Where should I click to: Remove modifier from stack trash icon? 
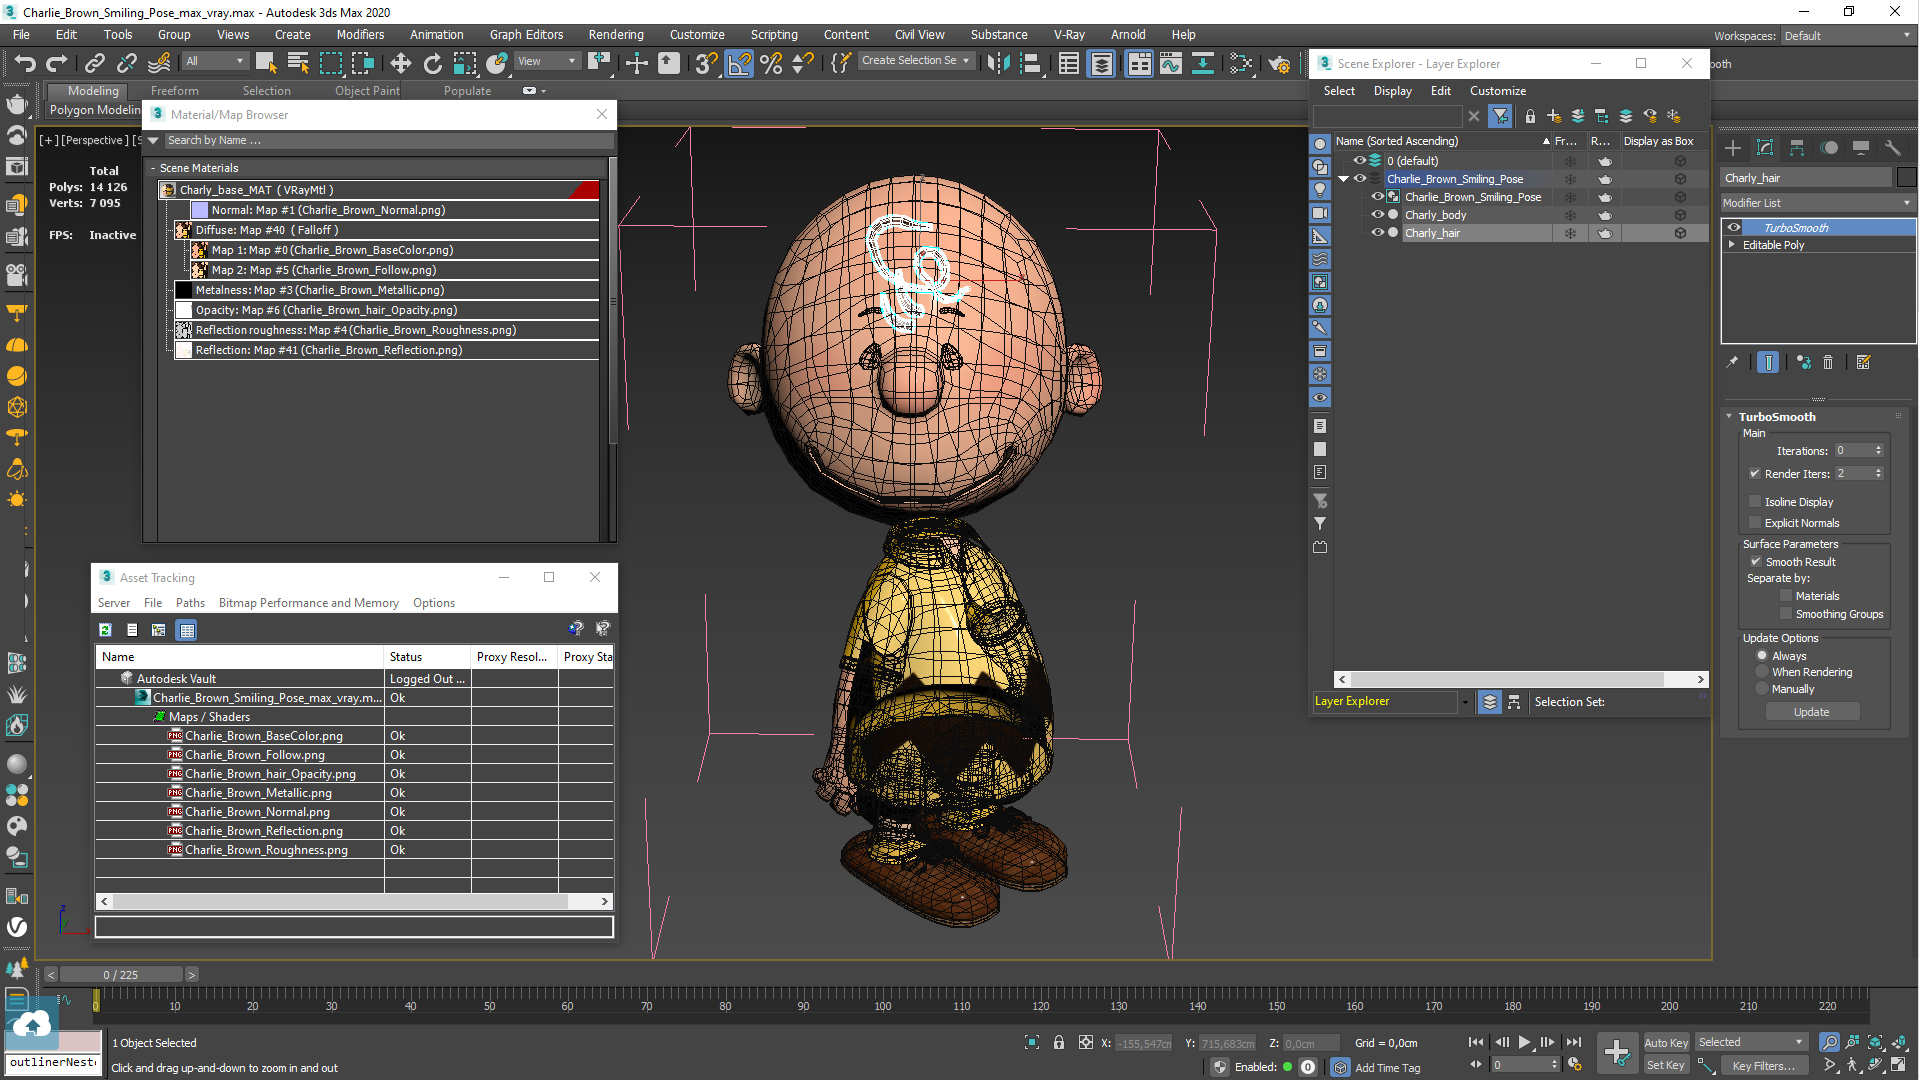pyautogui.click(x=1828, y=362)
